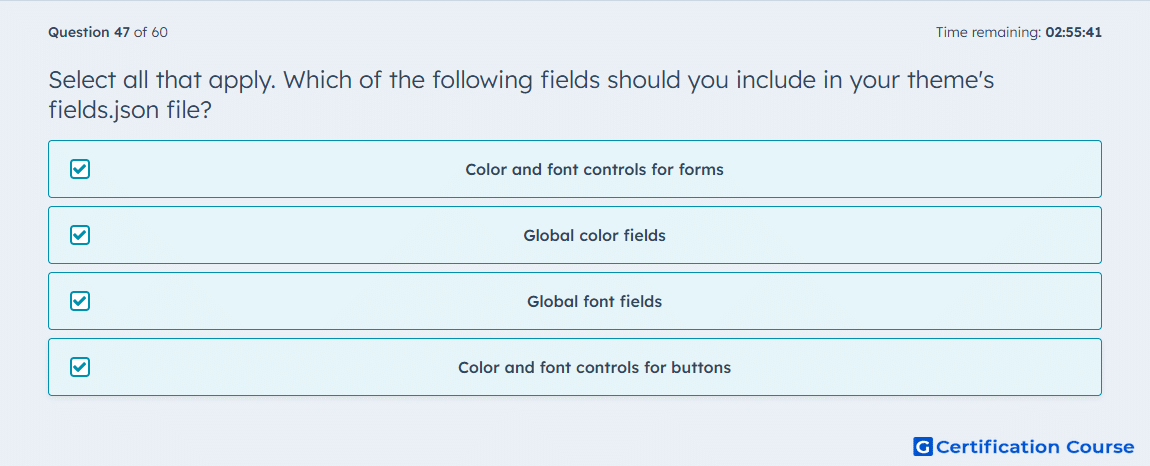Toggle the Global color fields checkbox
Screen dimensions: 1150x466
click(80, 236)
